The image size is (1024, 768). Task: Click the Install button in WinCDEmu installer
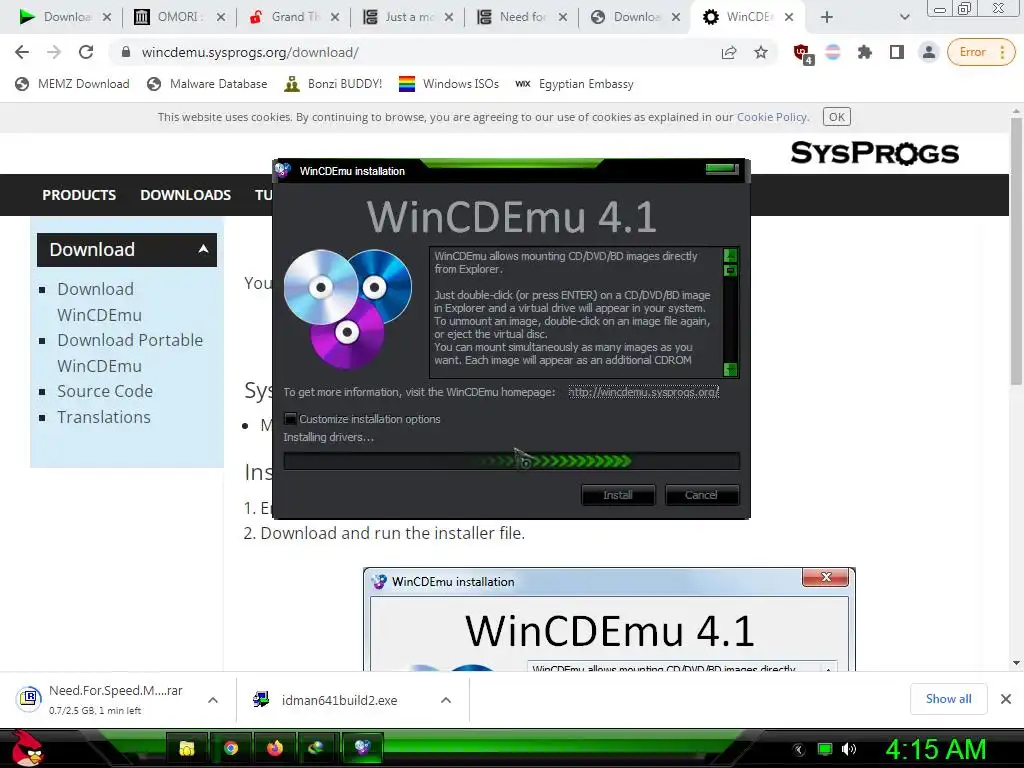click(x=618, y=495)
